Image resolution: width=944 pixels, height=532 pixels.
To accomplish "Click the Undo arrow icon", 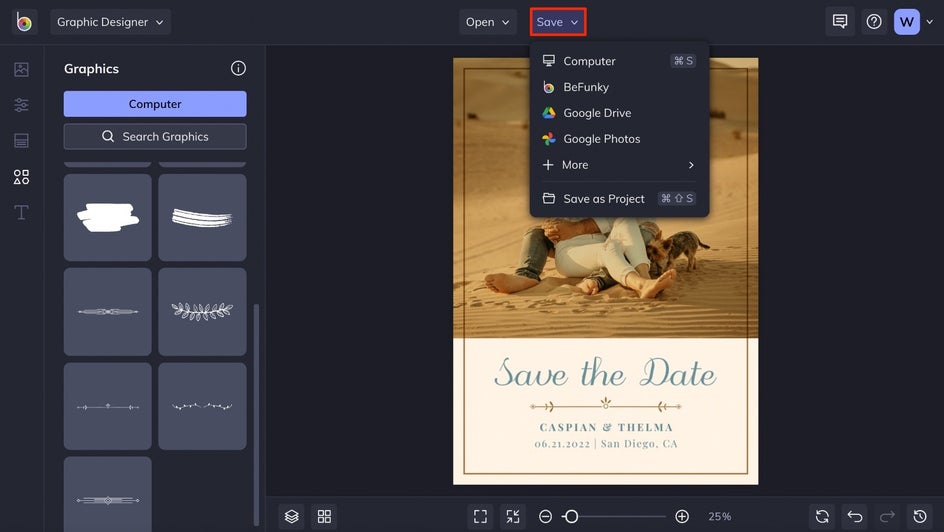I will pos(855,516).
